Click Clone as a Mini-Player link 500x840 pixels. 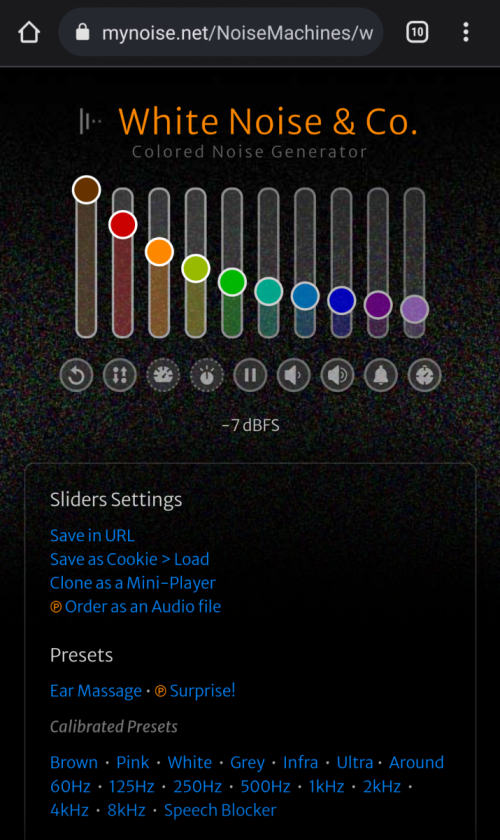(x=133, y=583)
